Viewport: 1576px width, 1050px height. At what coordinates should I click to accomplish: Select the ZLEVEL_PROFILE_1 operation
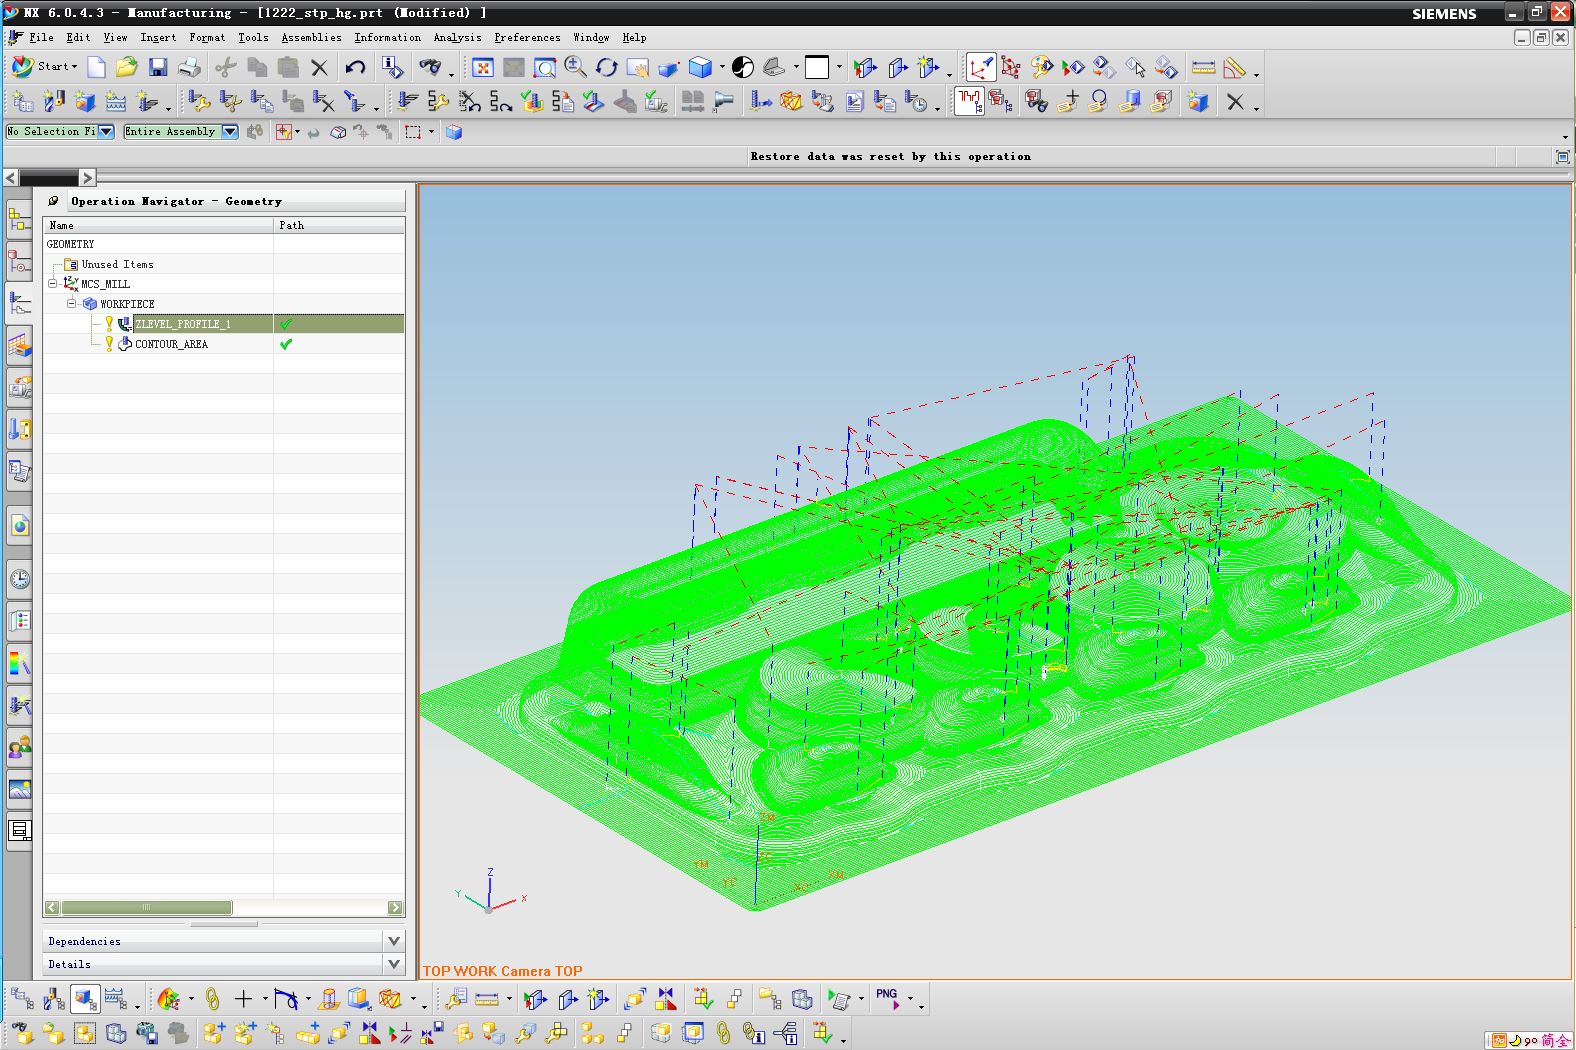(183, 324)
